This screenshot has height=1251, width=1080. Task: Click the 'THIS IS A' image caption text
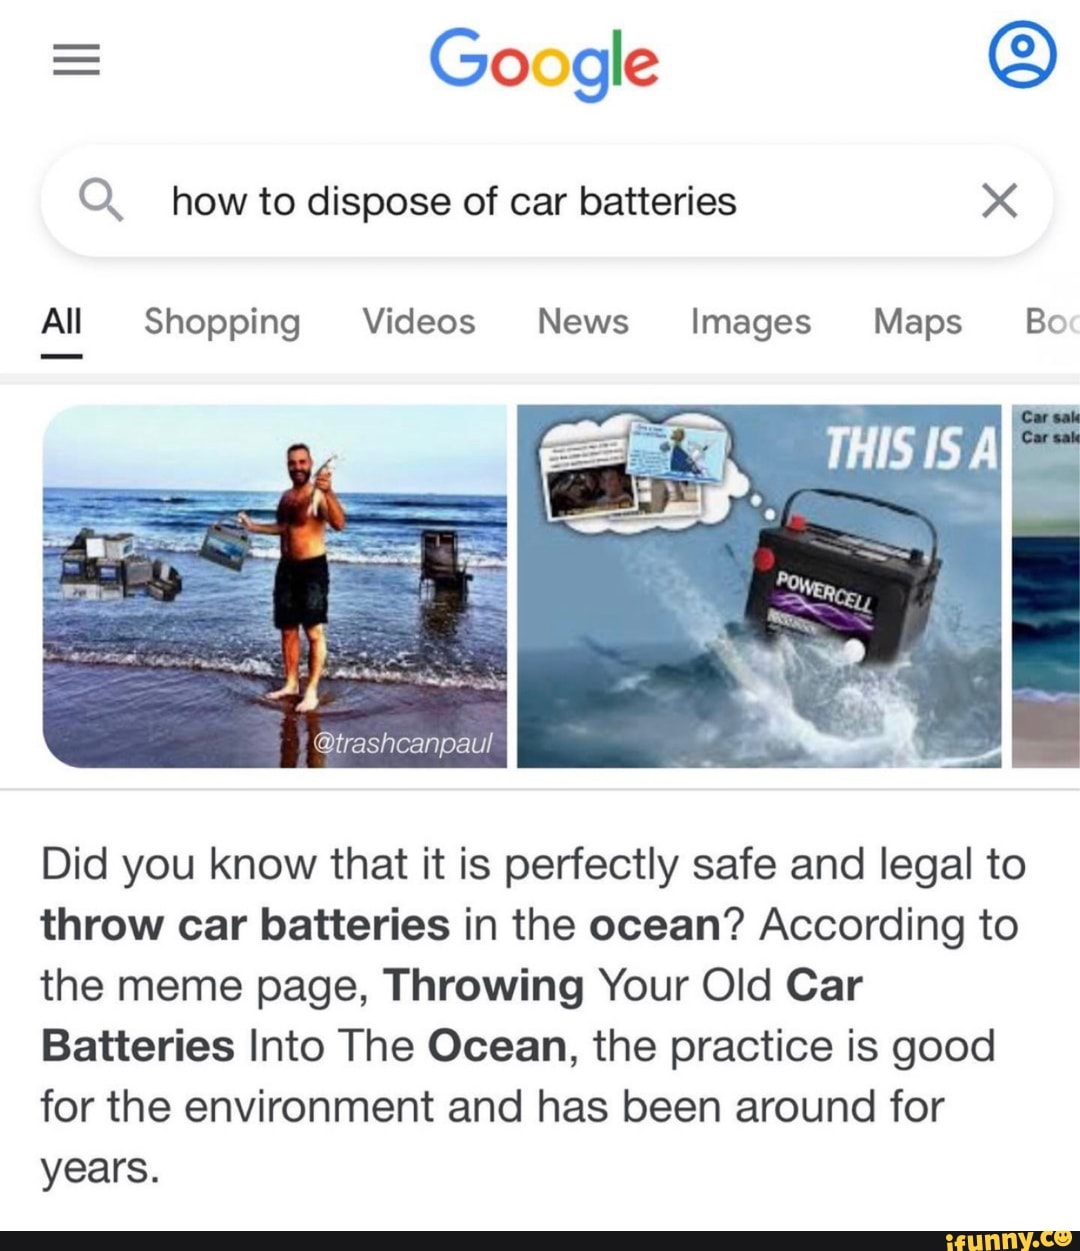coord(911,448)
